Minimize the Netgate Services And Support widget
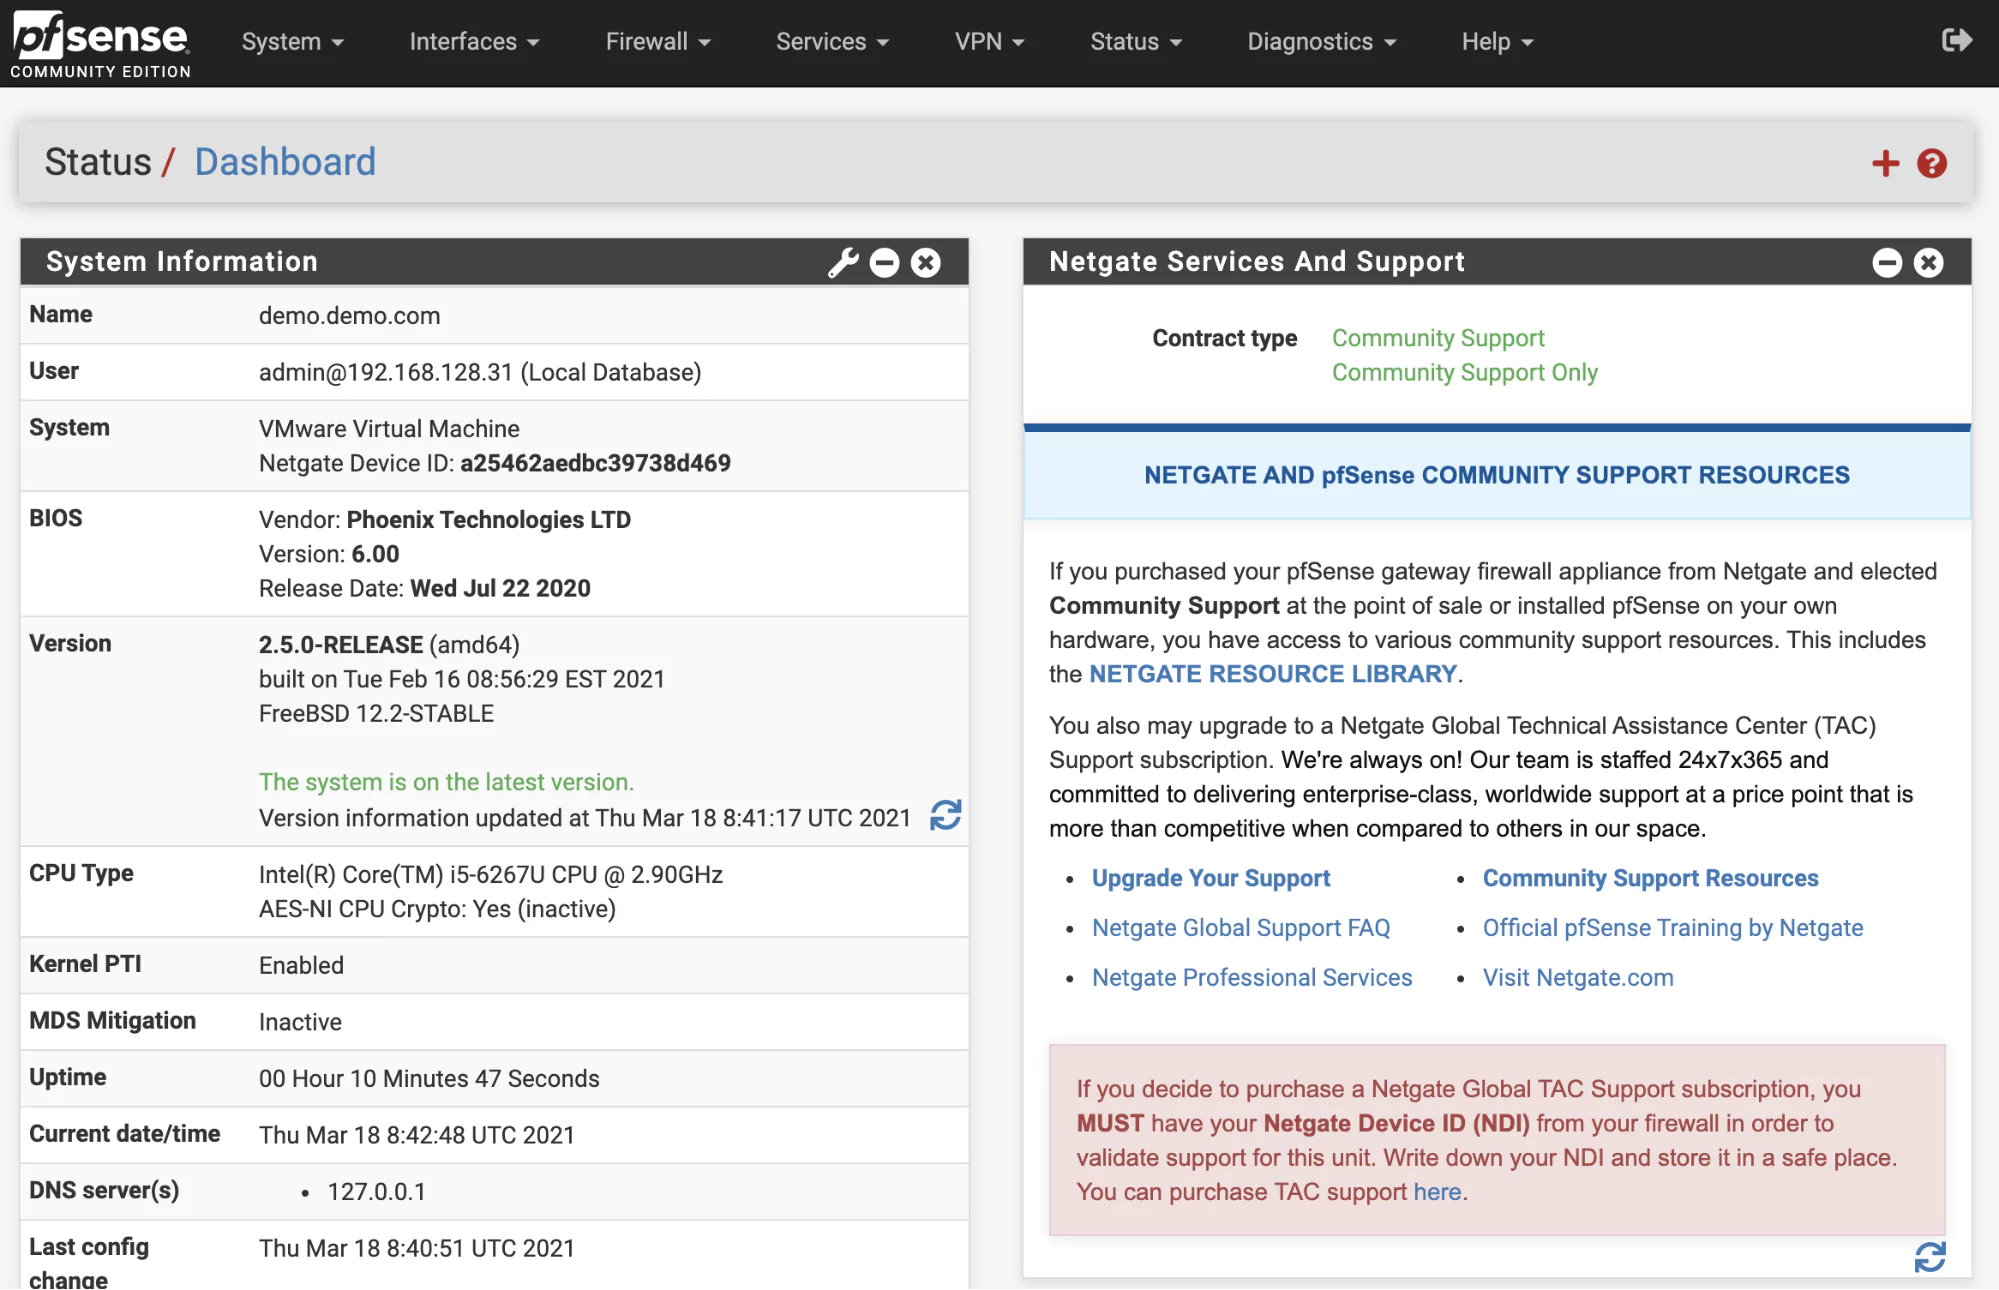1999x1290 pixels. point(1887,262)
